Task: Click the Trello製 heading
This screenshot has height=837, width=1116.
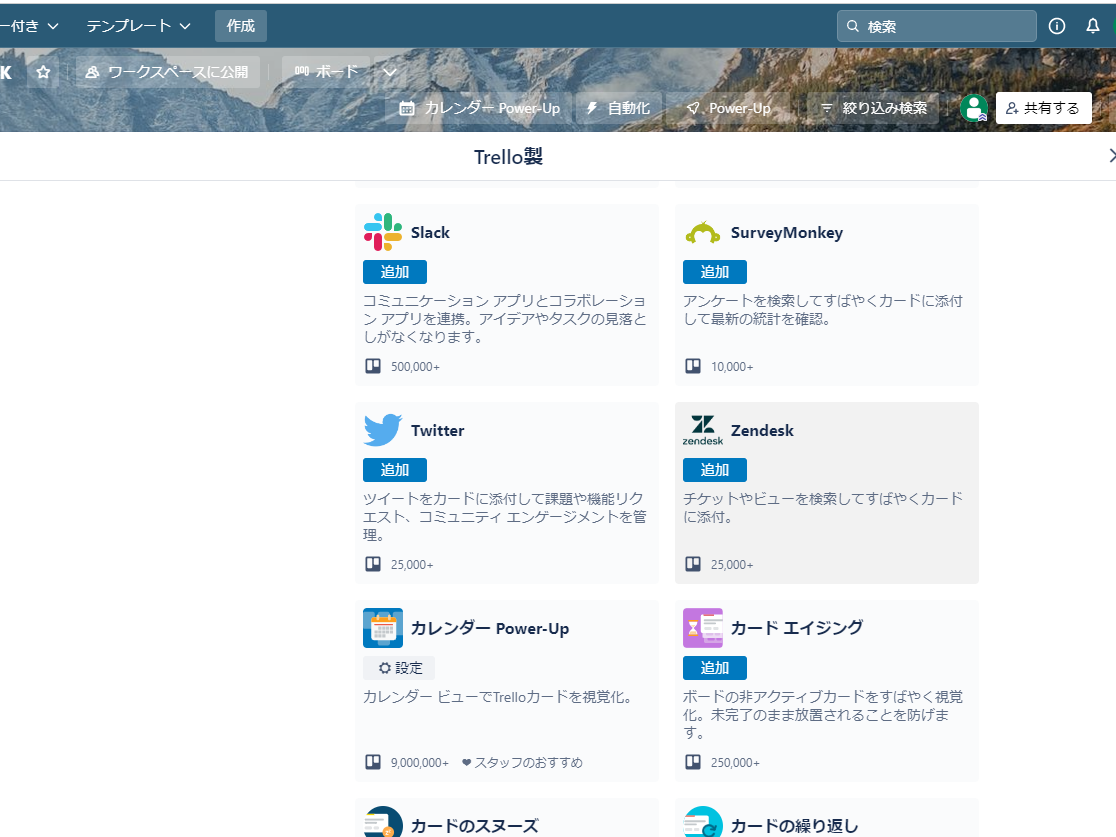Action: (x=508, y=157)
